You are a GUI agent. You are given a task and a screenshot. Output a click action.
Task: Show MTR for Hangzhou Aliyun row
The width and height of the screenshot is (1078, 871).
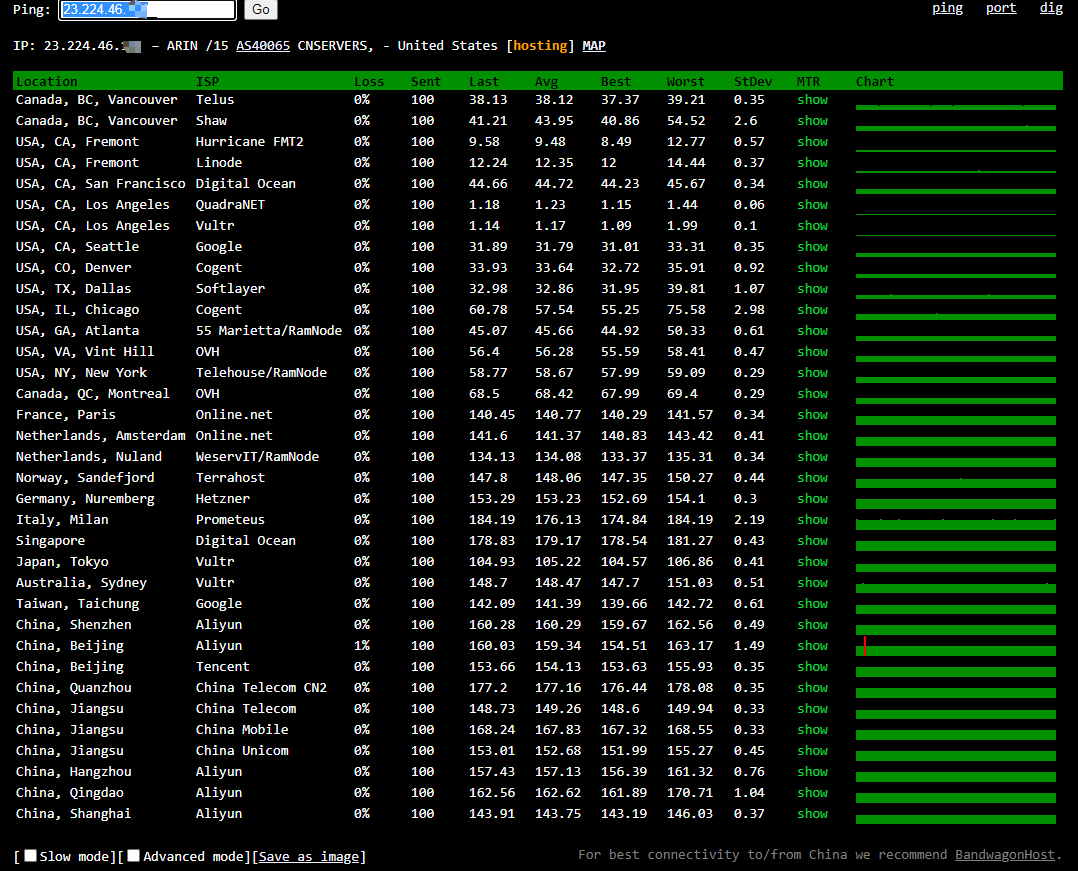tap(812, 771)
